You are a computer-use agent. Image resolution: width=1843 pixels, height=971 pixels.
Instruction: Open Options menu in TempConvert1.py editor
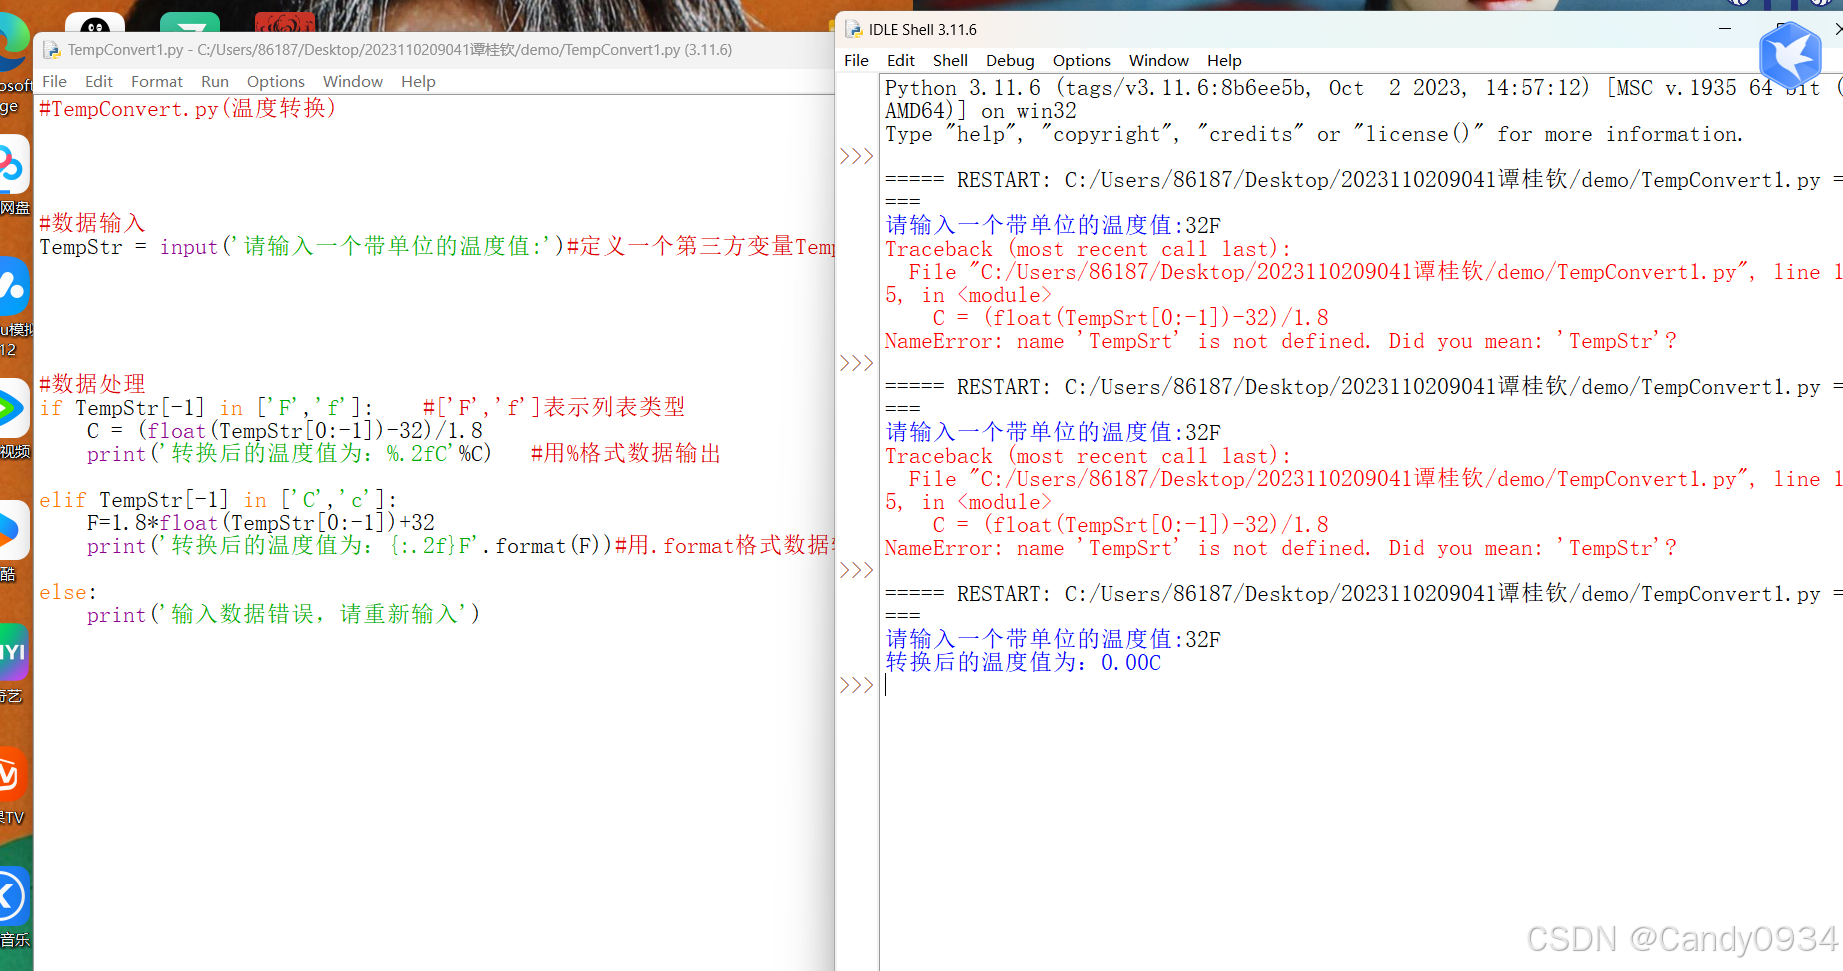tap(276, 81)
